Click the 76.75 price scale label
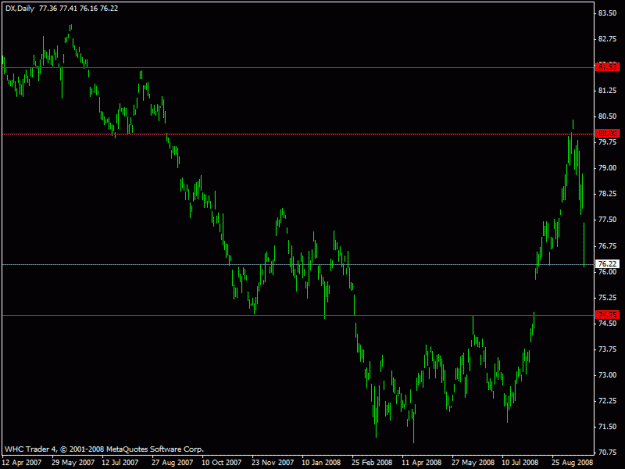This screenshot has height=469, width=625. point(607,246)
